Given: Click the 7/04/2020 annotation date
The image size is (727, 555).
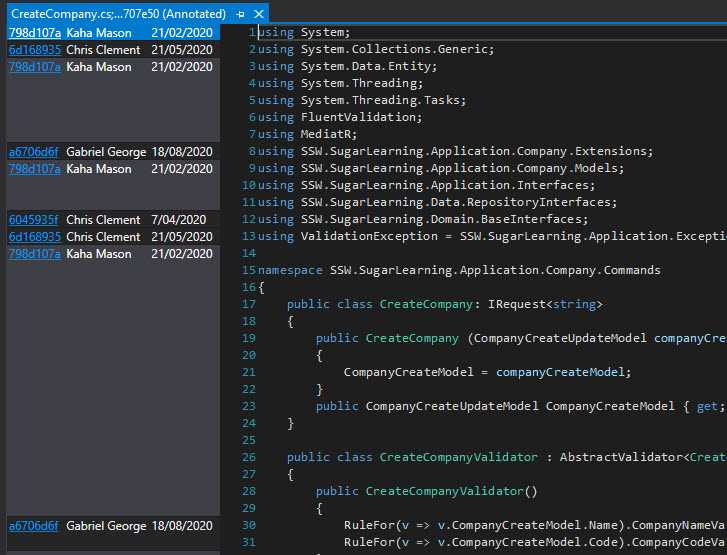Looking at the screenshot, I should click(x=178, y=220).
